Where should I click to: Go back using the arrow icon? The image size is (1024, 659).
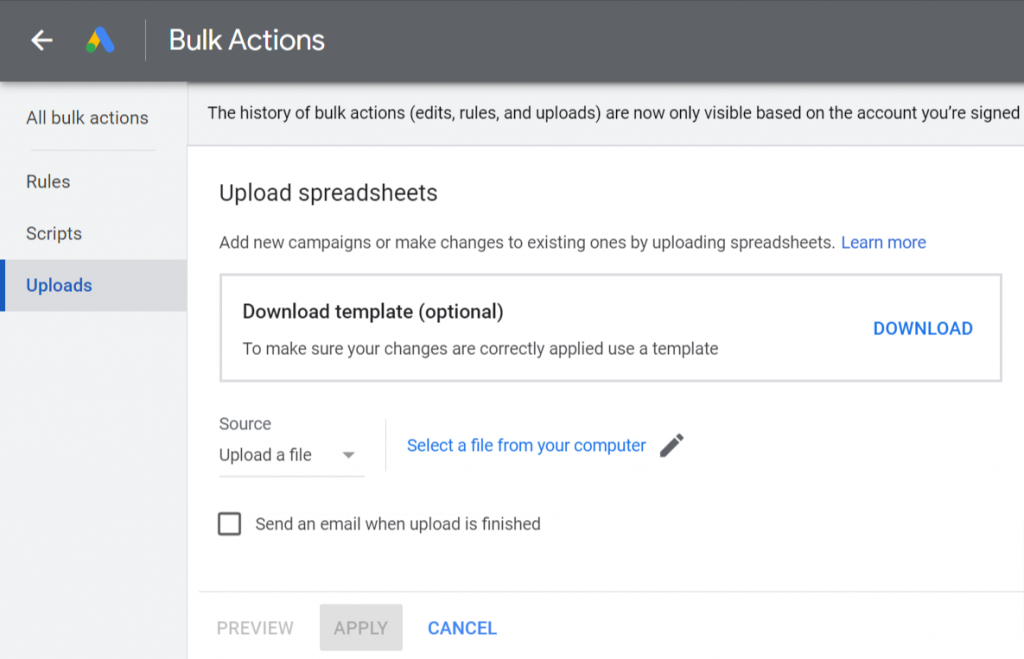pos(42,40)
